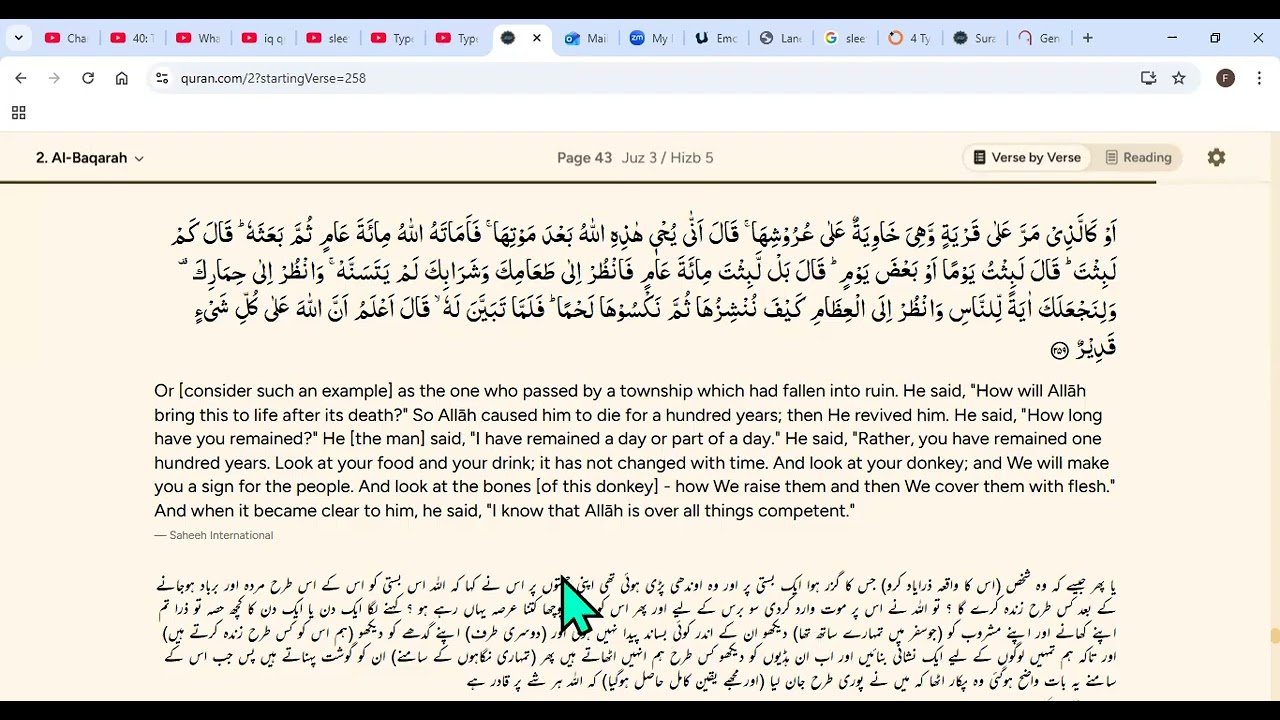Select Verse by Verse view mode
The image size is (1280, 720).
(x=1027, y=157)
